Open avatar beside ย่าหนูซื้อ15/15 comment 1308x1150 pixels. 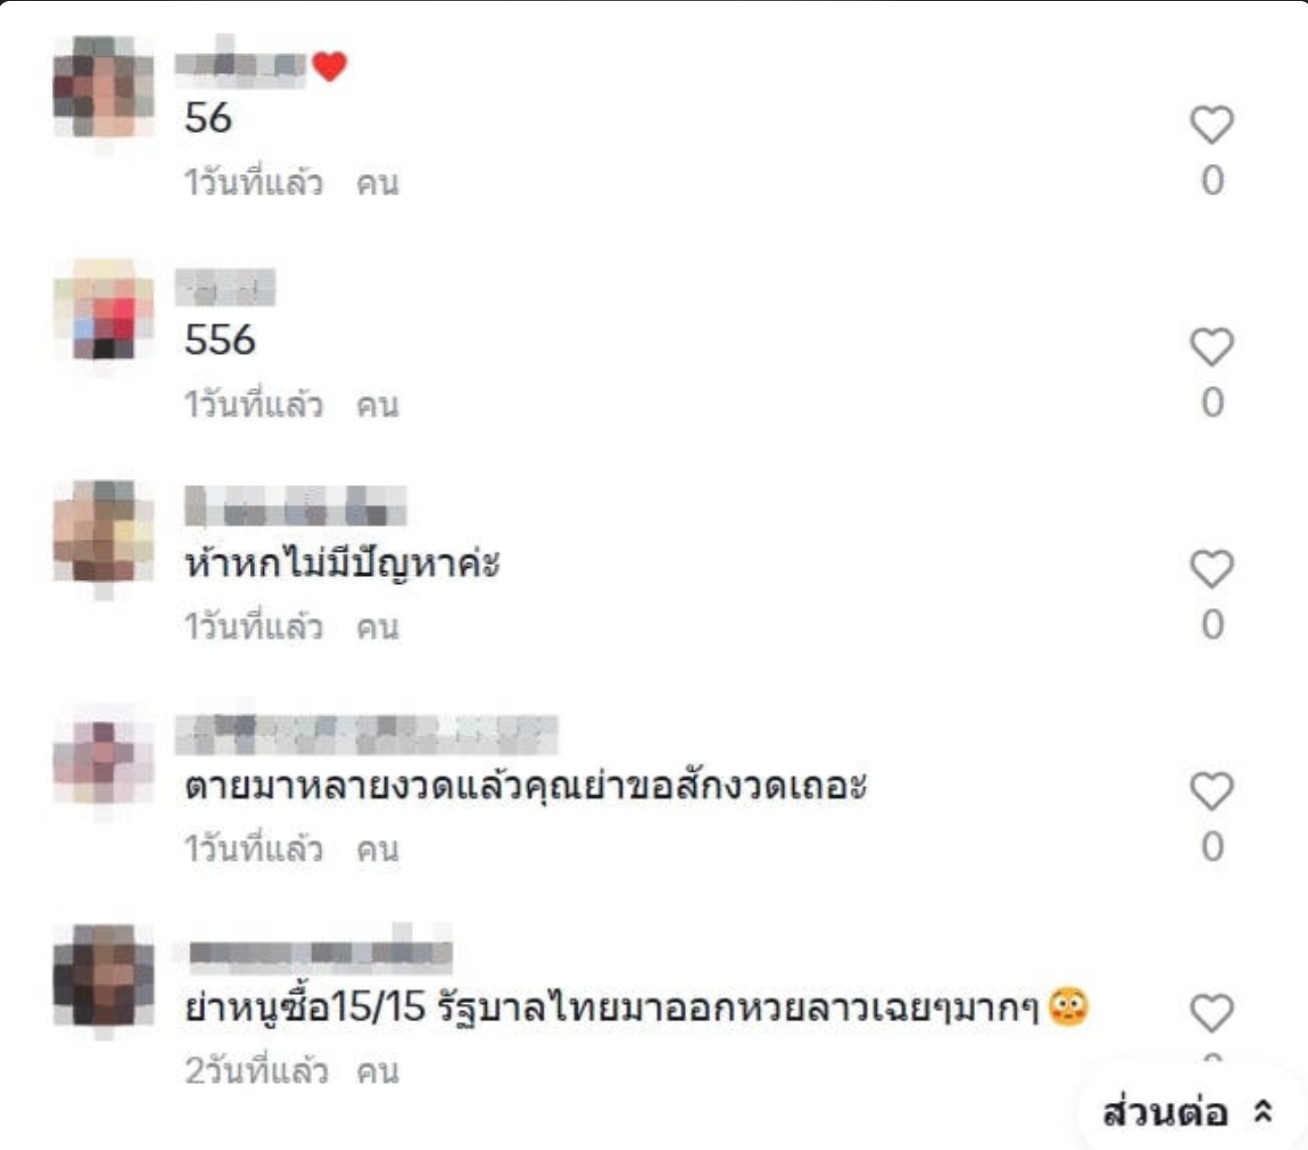click(x=103, y=975)
